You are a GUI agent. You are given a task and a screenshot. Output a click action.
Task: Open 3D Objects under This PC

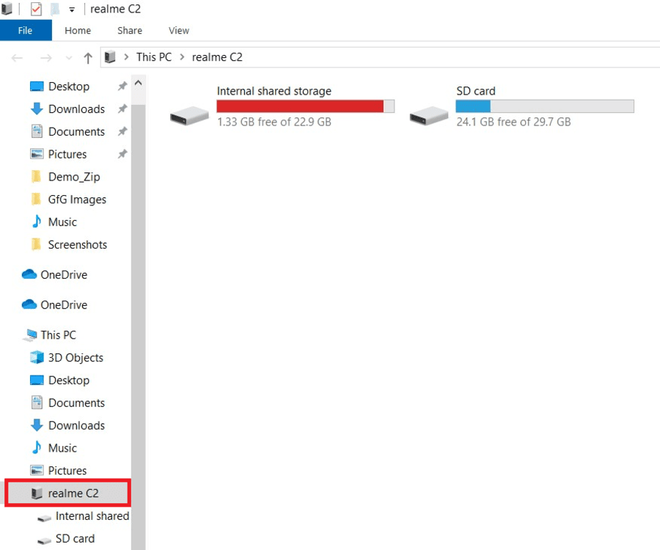[x=75, y=358]
